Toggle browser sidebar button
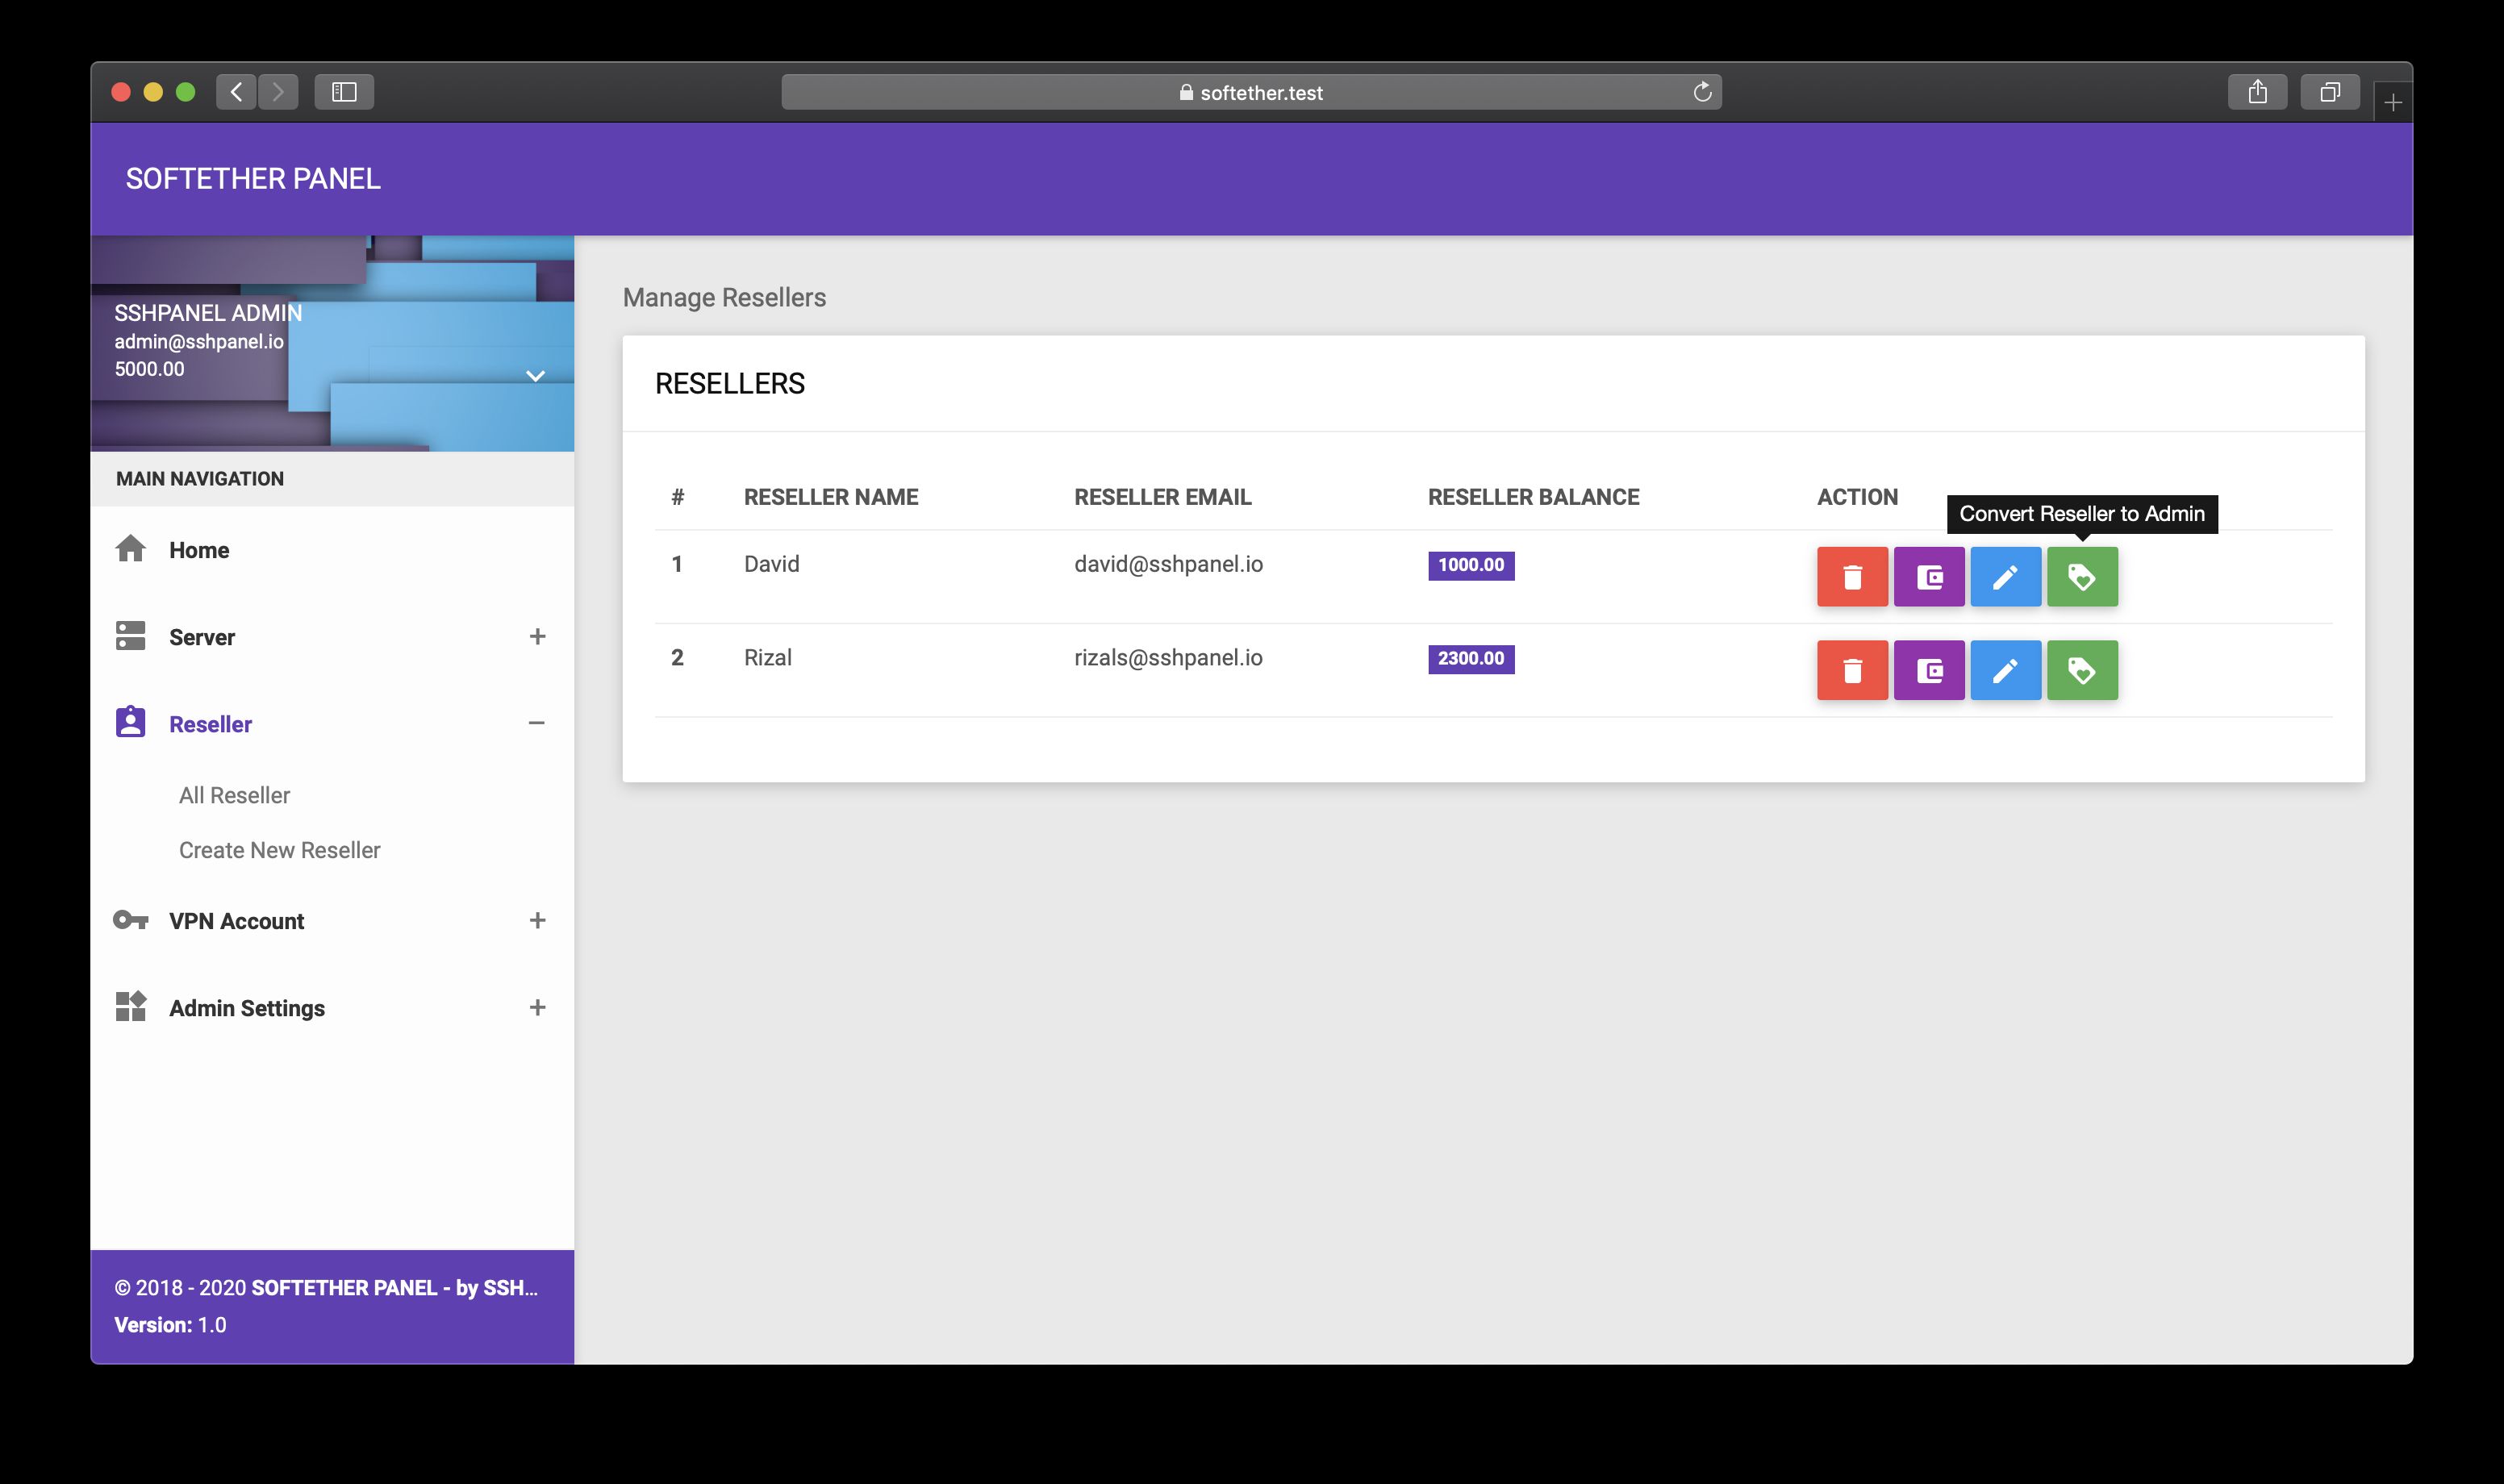Screen dimensions: 2504x1484 pyautogui.click(x=344, y=92)
